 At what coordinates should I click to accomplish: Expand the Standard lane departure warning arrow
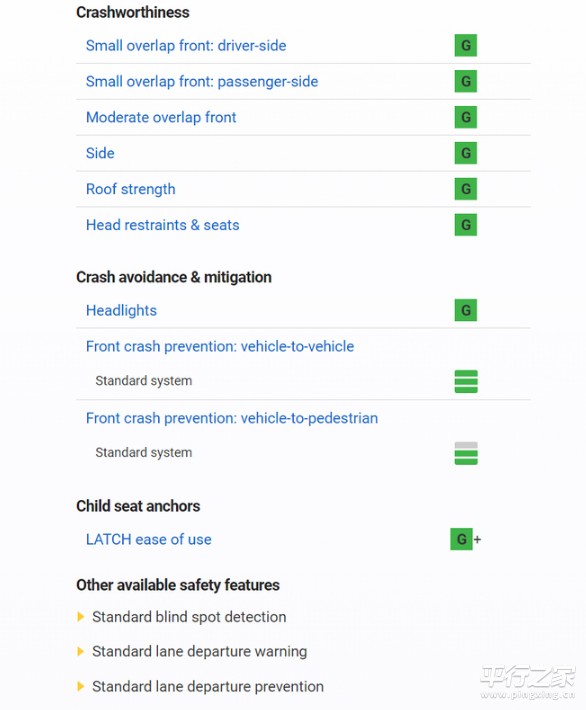click(x=81, y=651)
